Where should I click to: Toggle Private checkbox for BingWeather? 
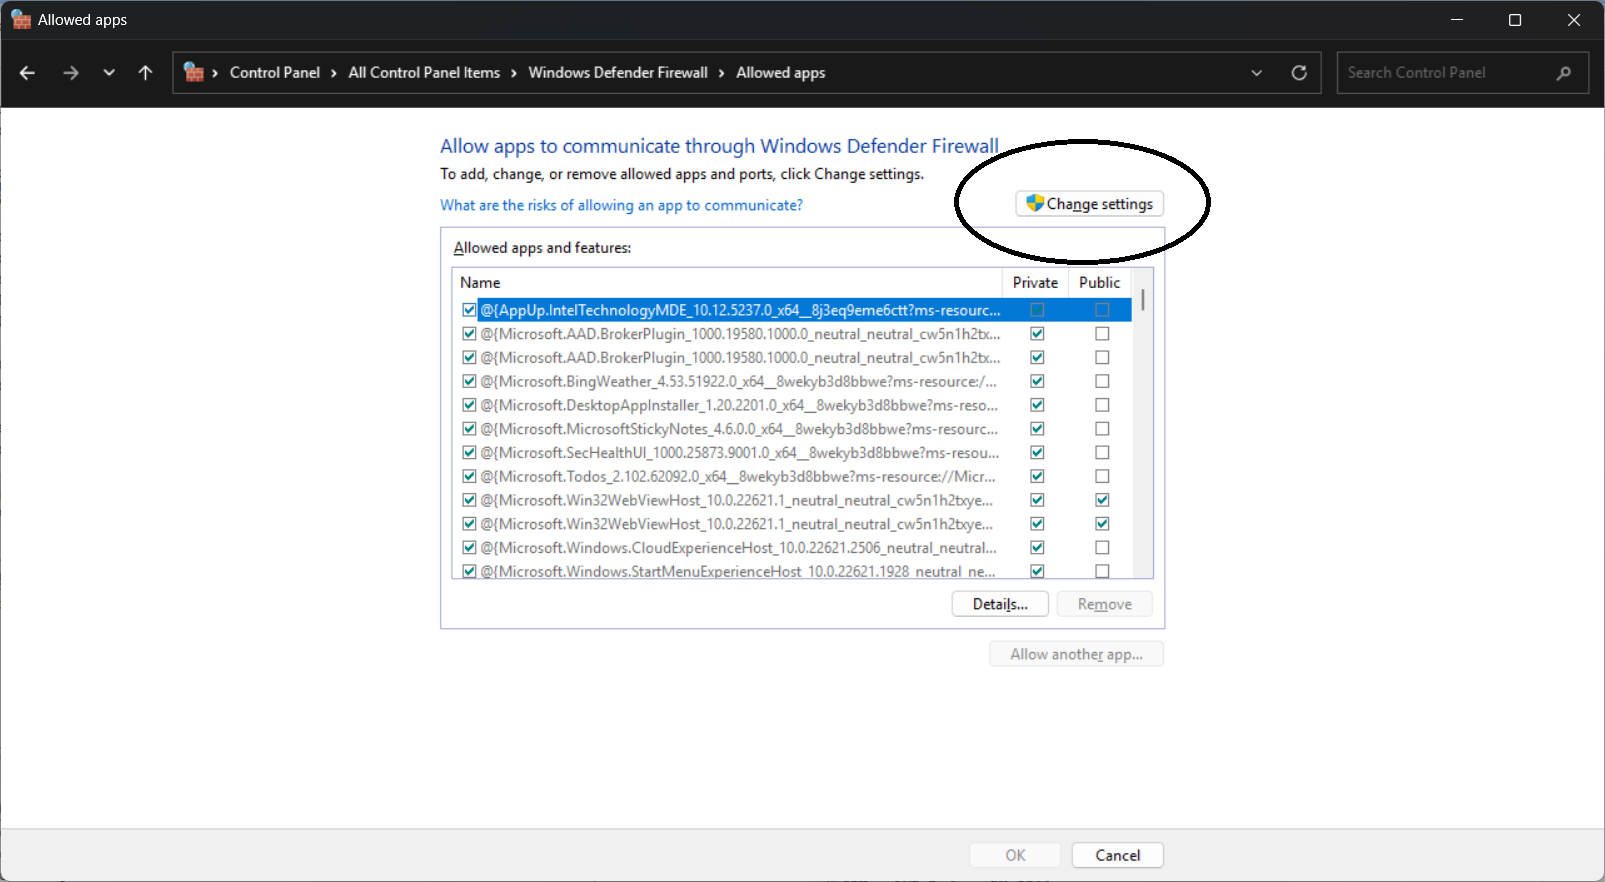[1037, 381]
